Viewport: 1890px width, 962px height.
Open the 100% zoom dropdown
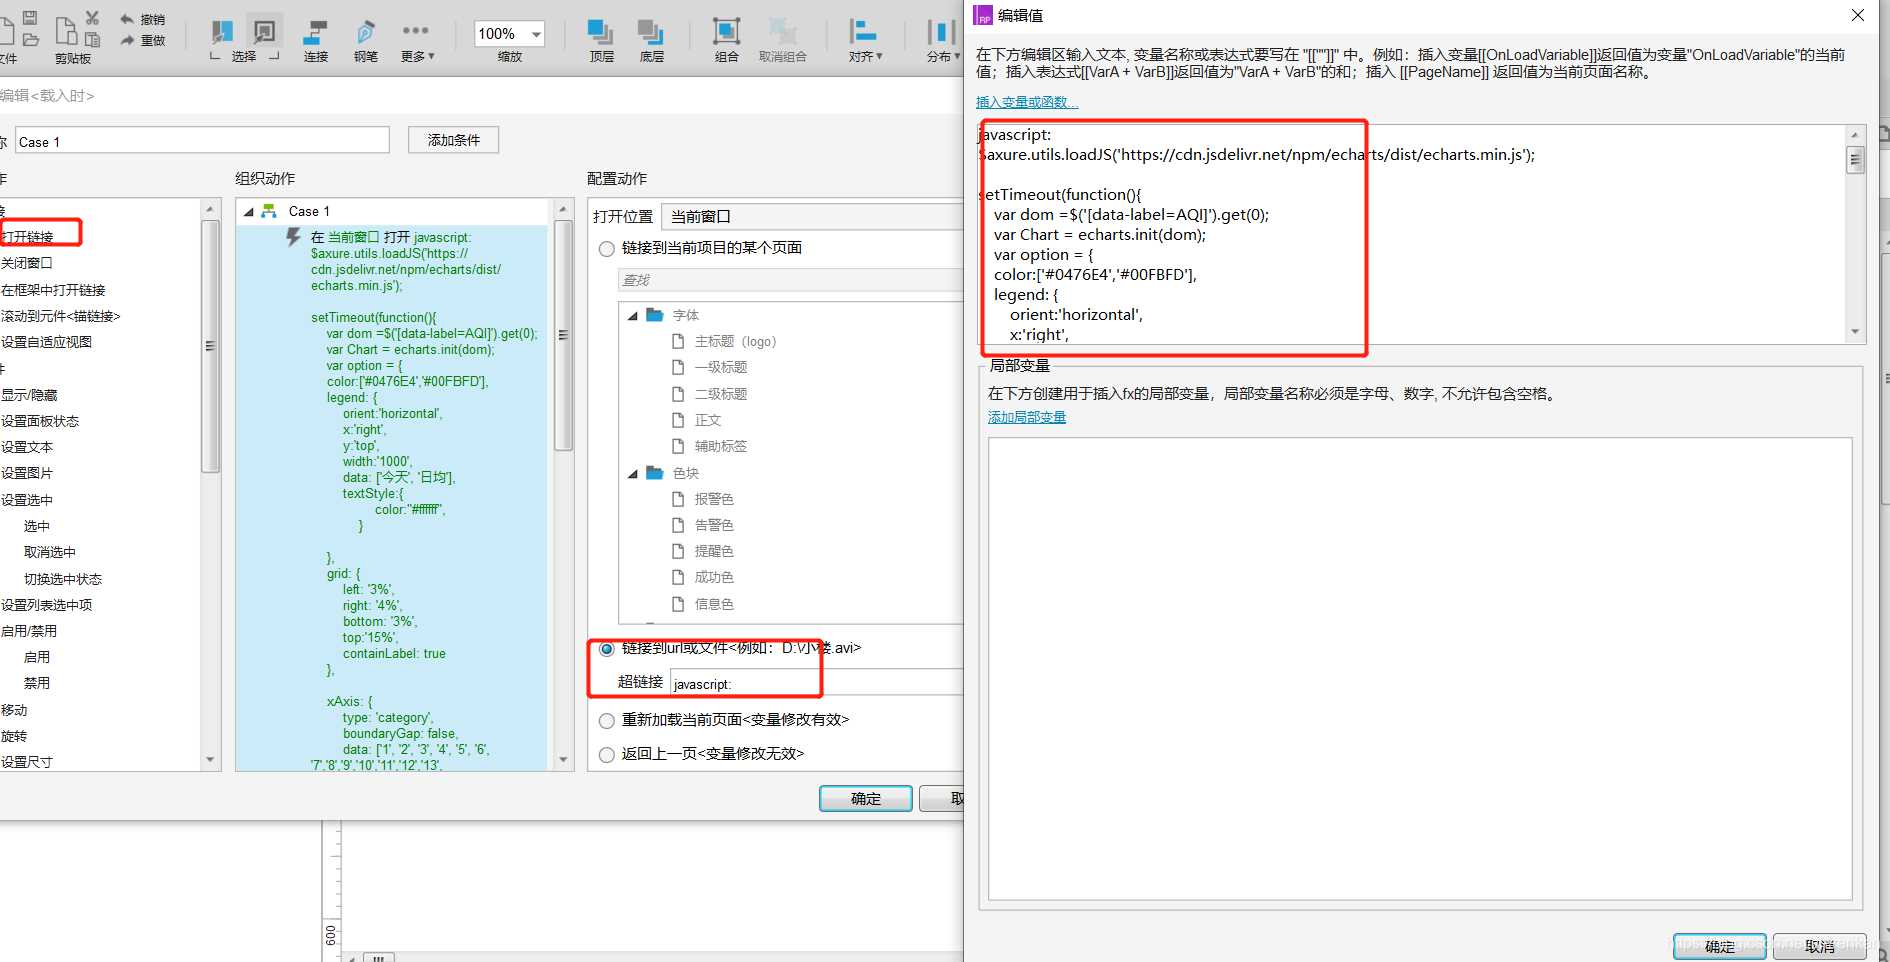[536, 34]
